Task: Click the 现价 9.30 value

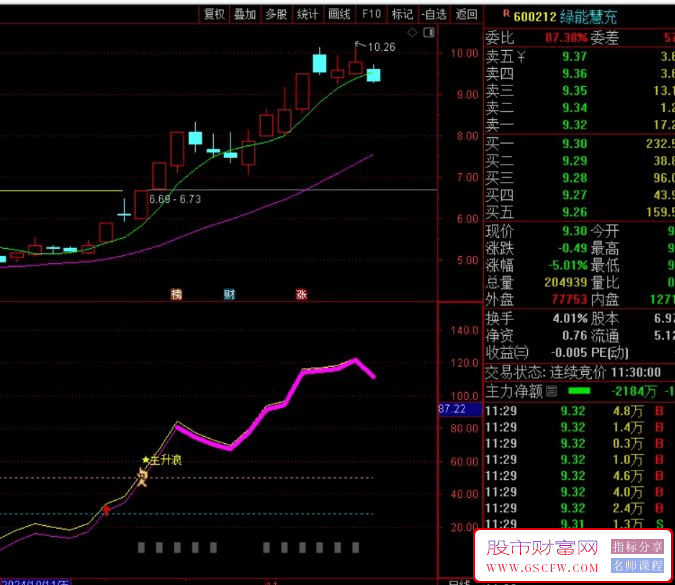Action: [x=575, y=231]
